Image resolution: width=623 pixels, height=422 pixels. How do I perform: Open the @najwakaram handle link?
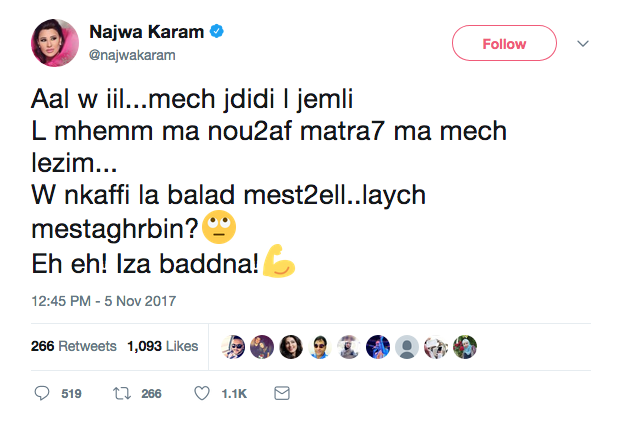132,55
